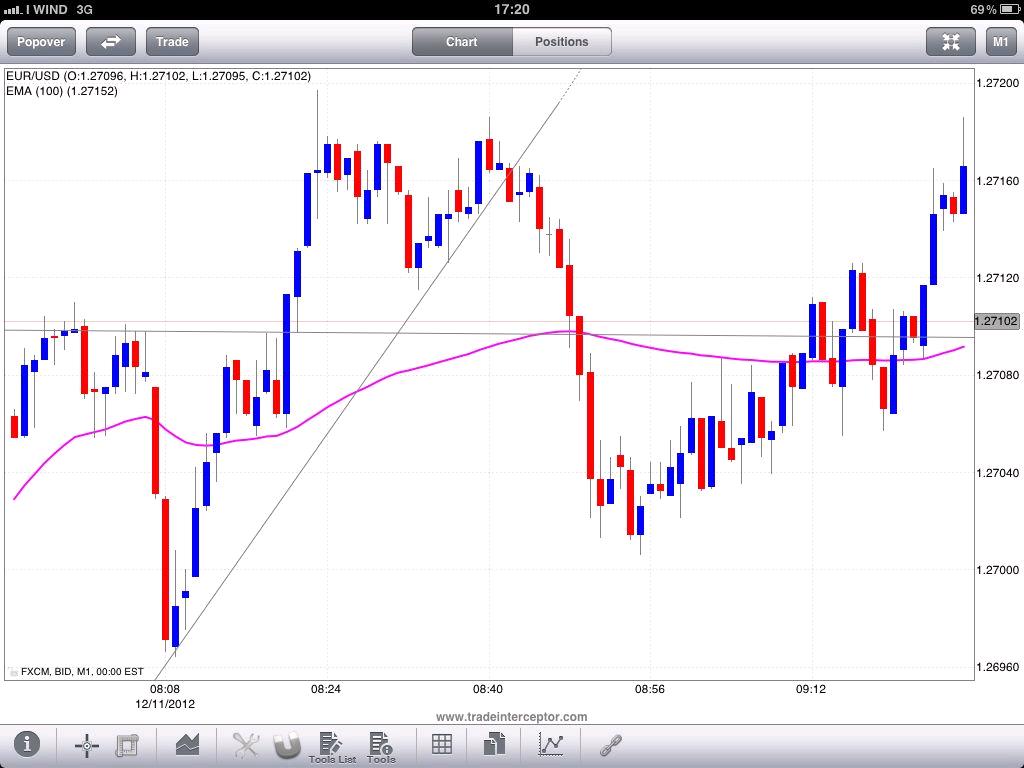Open the drawing tools wrench icon

point(246,744)
